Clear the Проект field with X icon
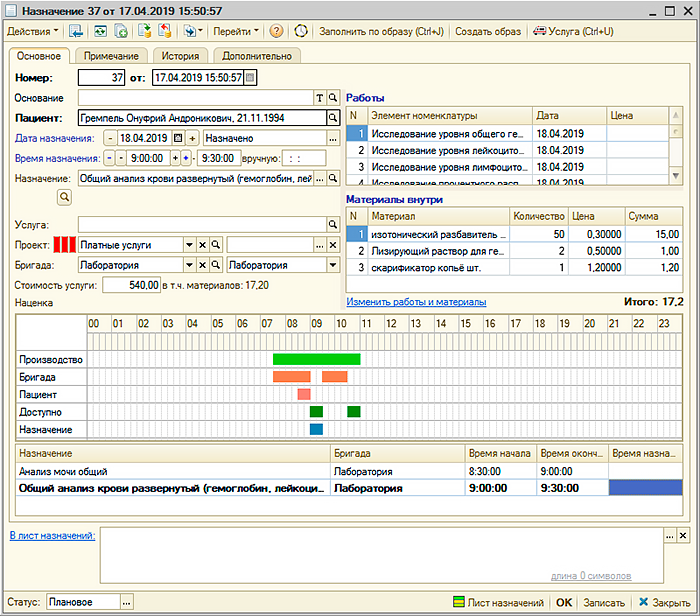 click(x=201, y=245)
